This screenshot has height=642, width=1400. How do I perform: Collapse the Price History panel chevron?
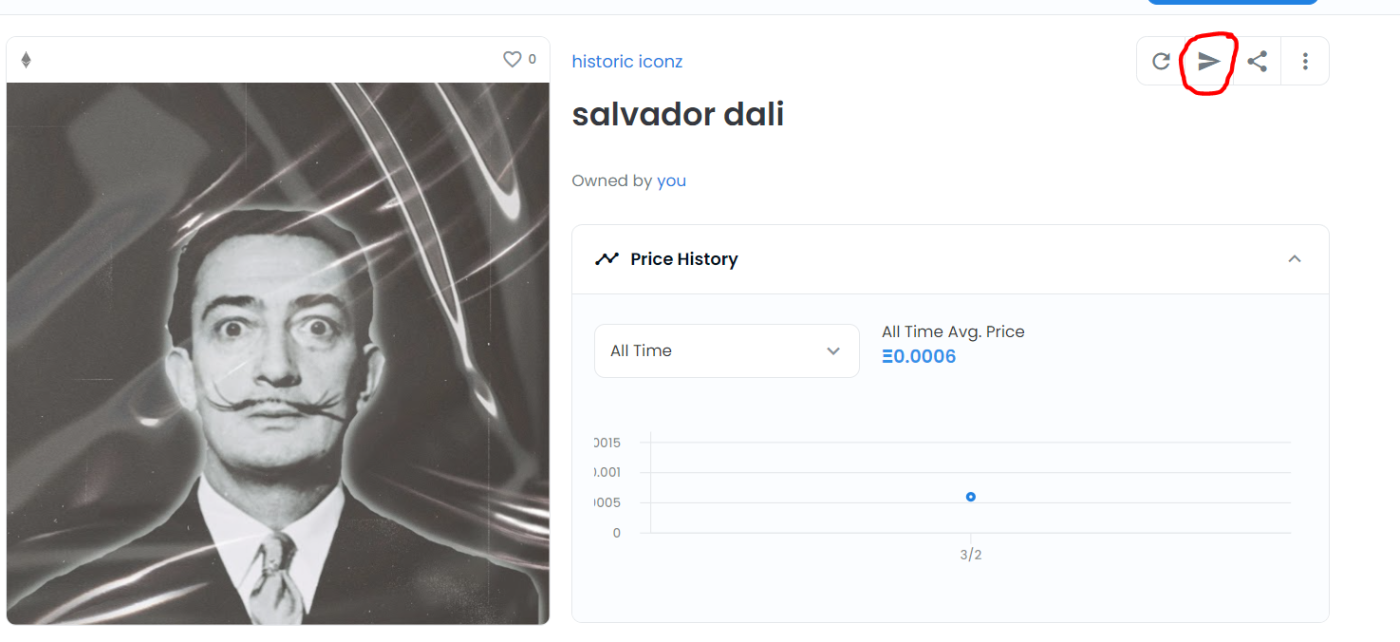1294,259
